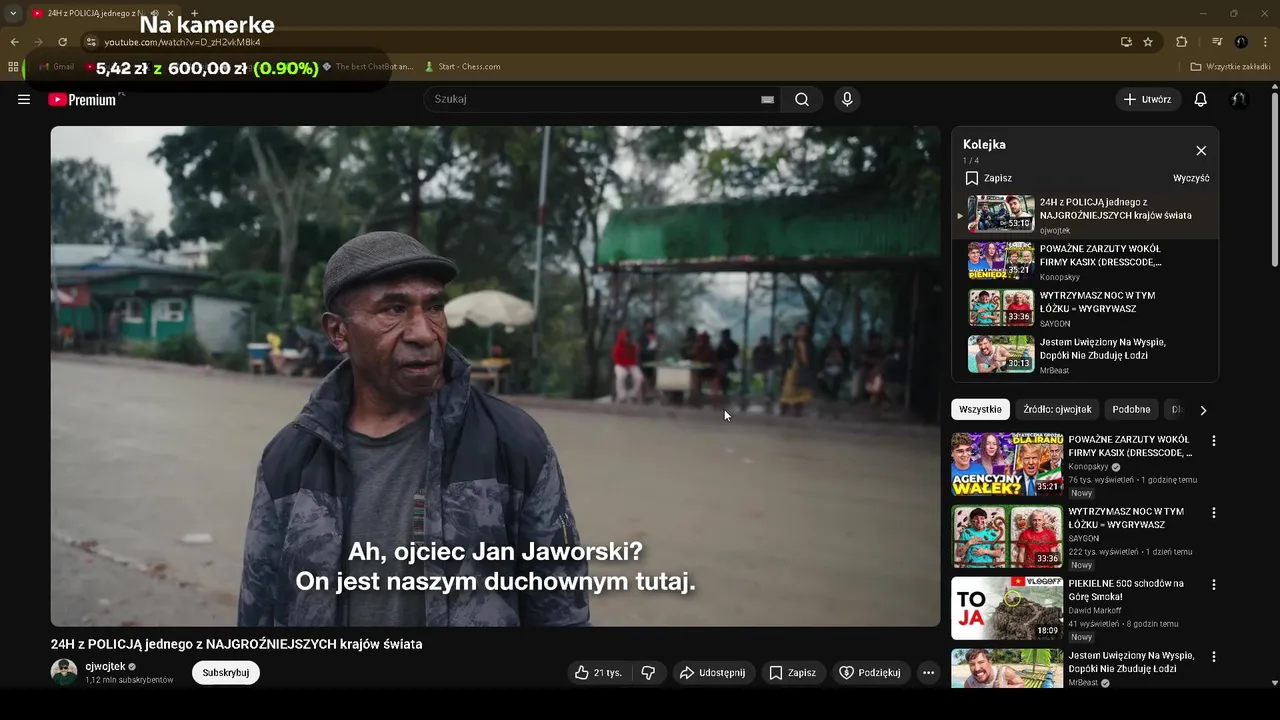
Task: Play queued POWAŻNE ZARZUTY video in Kolejka
Action: click(1086, 261)
